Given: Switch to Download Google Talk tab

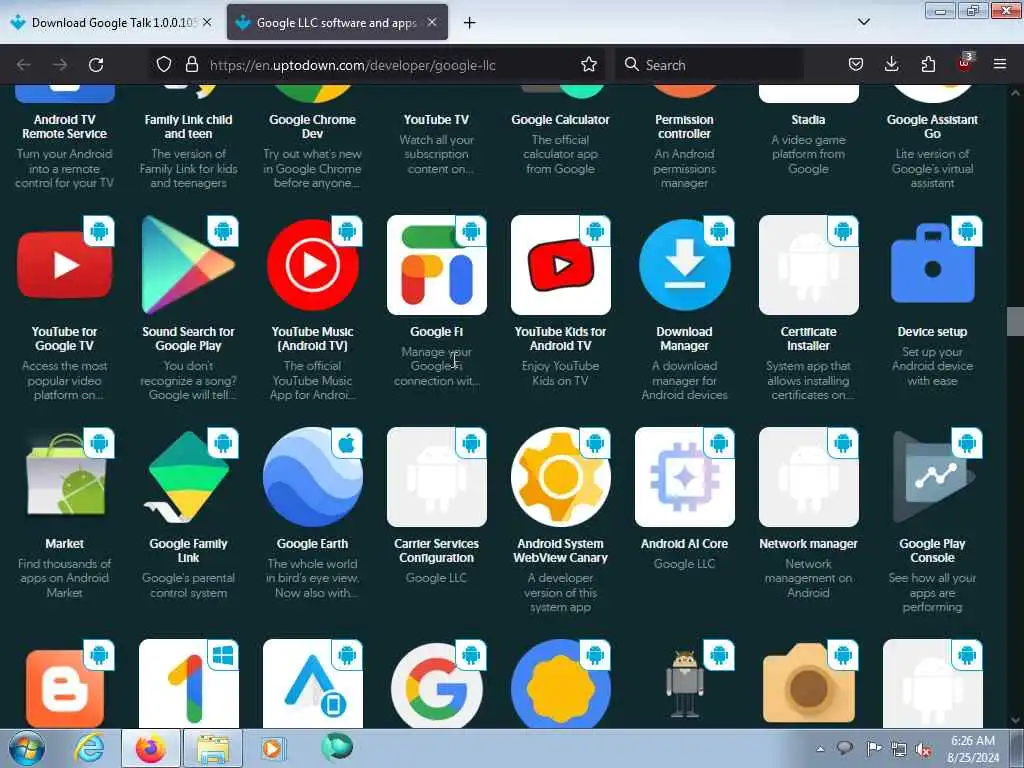Looking at the screenshot, I should click(113, 23).
